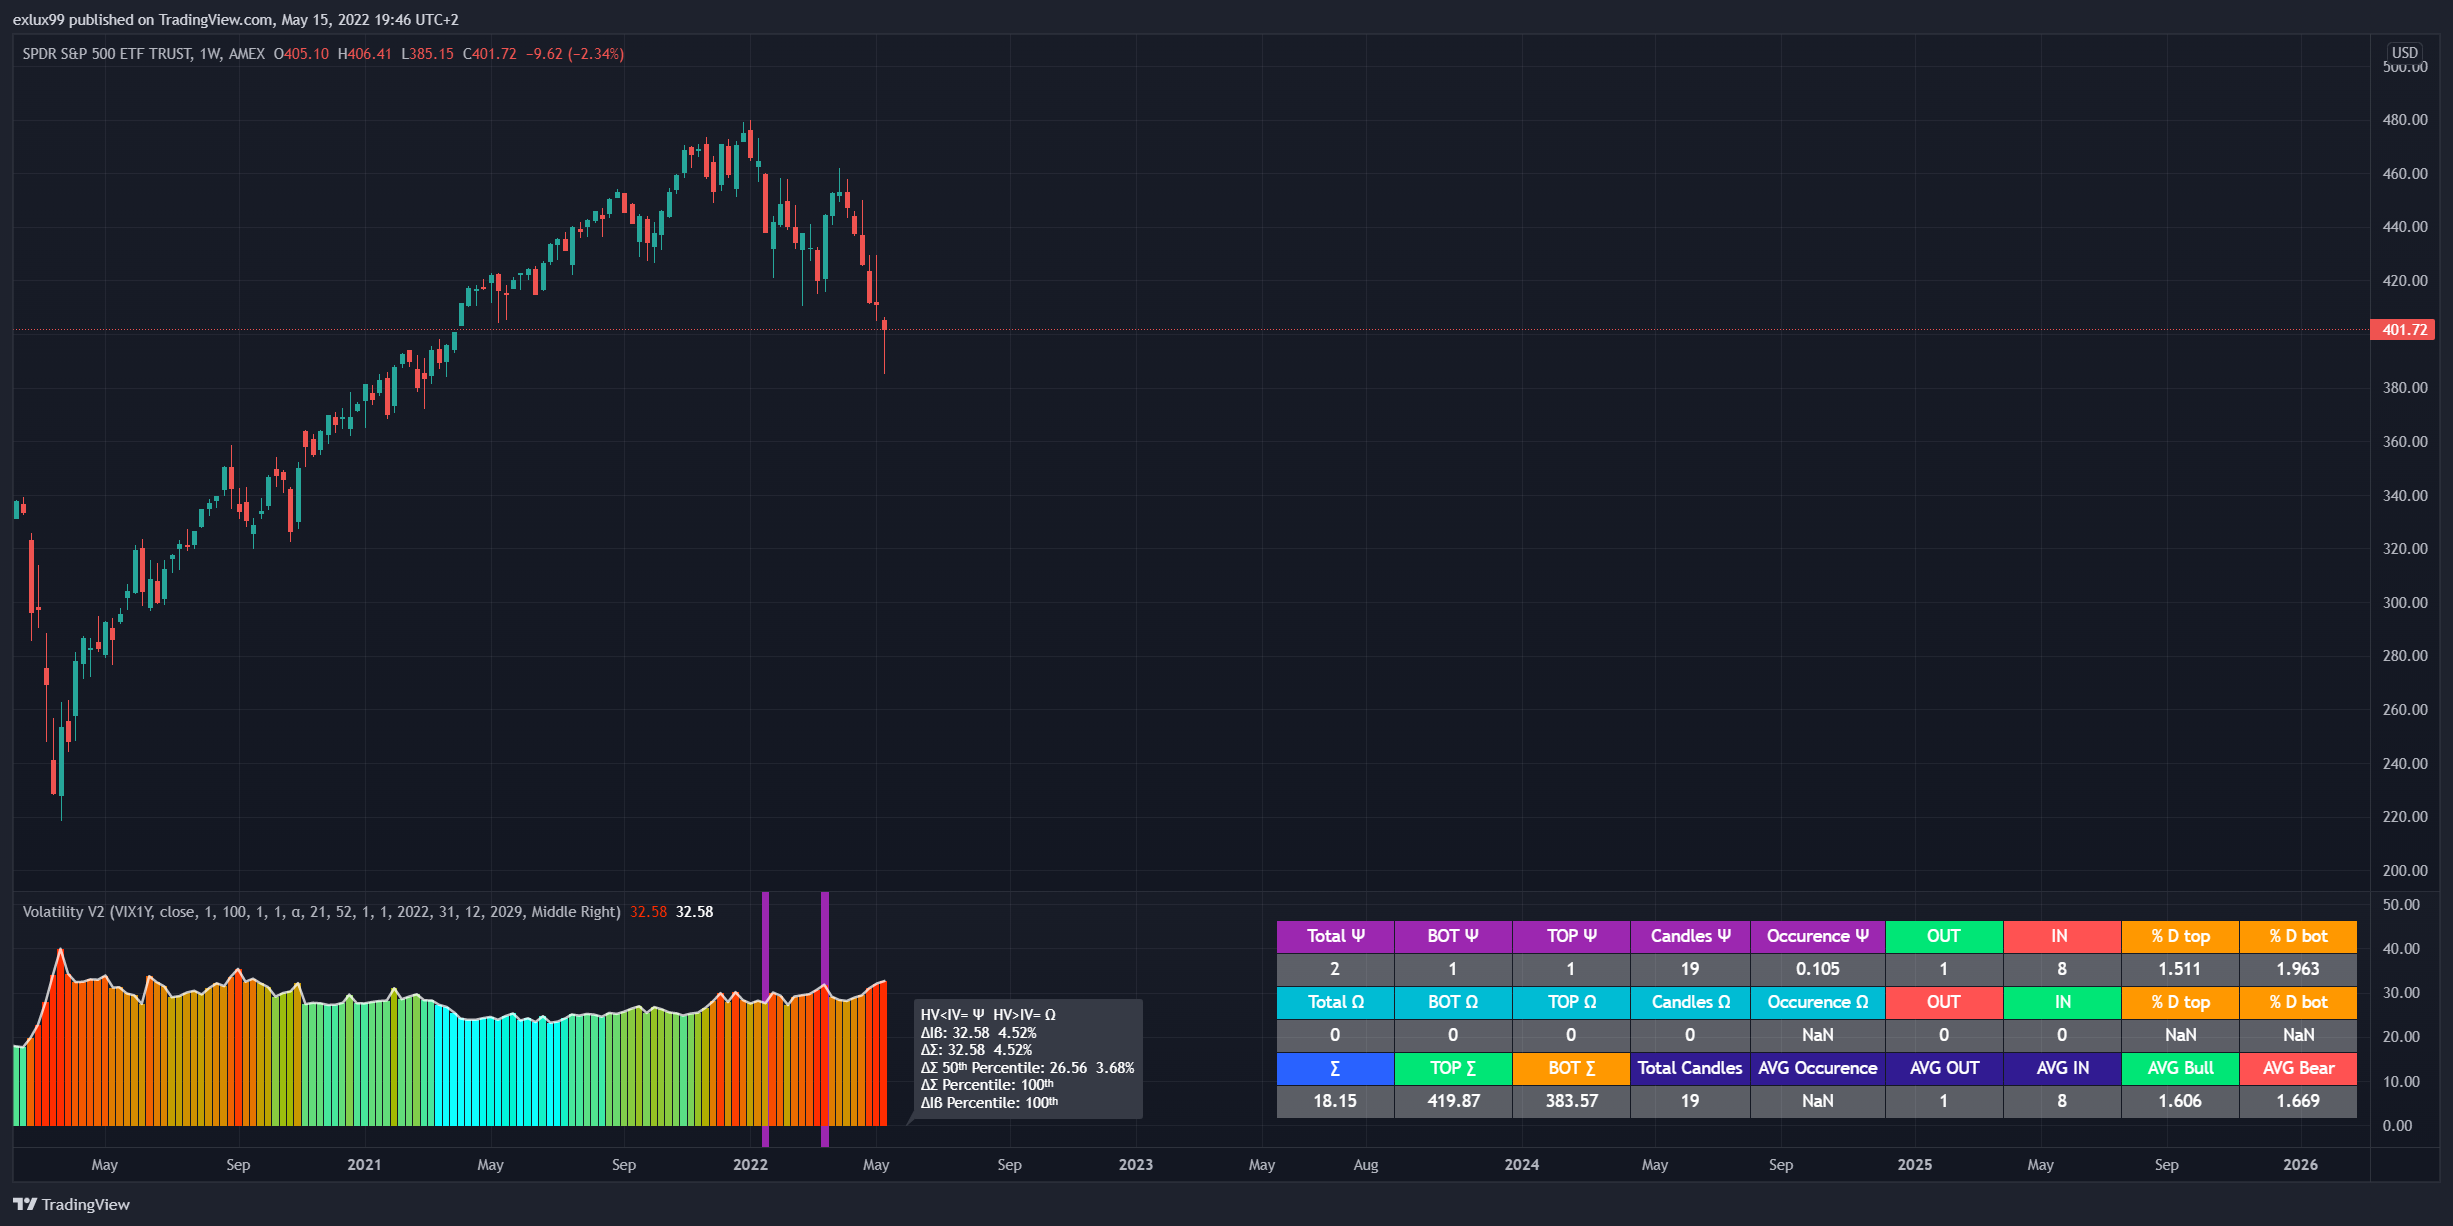2453x1226 pixels.
Task: Click the Volatility V2 indicator legend title
Action: click(x=321, y=912)
